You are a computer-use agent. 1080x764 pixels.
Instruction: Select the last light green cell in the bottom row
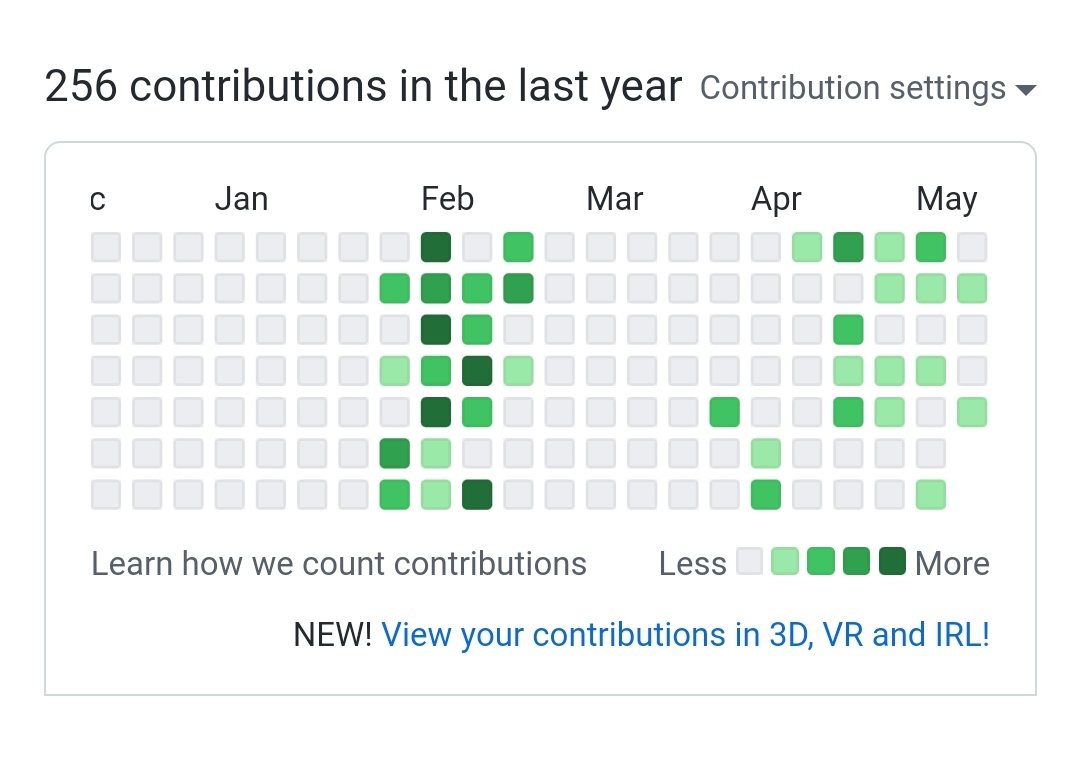pyautogui.click(x=931, y=494)
